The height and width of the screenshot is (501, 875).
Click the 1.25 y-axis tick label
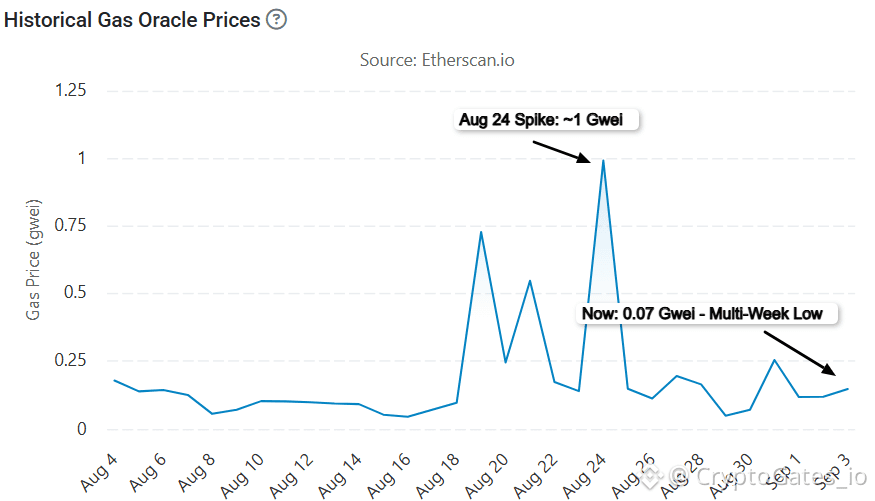tap(70, 90)
